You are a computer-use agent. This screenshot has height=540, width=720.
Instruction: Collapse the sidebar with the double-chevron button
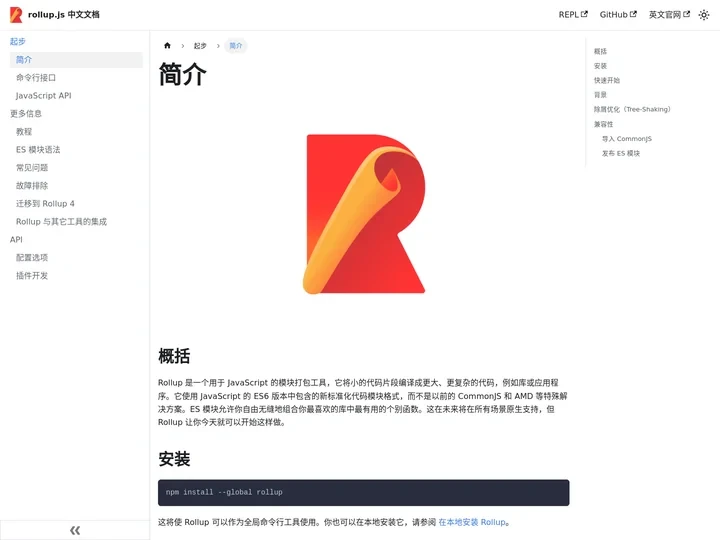(75, 530)
